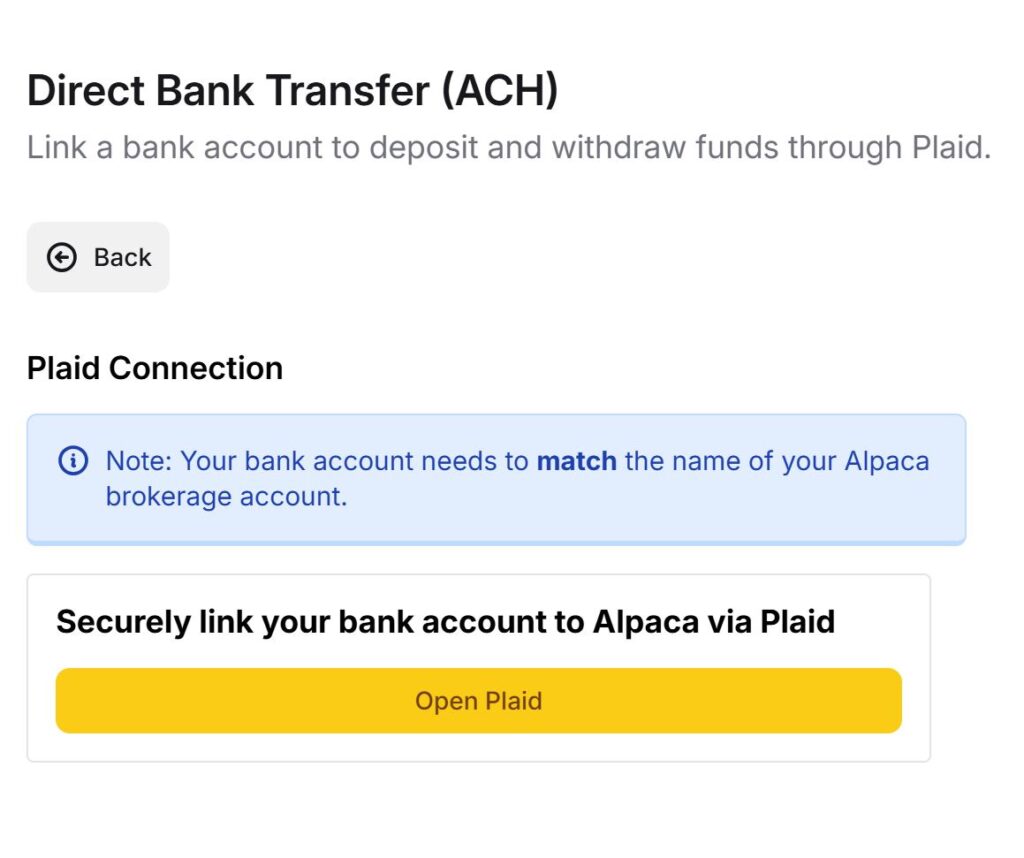The image size is (1024, 858).
Task: Click the bold word 'match' in note
Action: [577, 461]
